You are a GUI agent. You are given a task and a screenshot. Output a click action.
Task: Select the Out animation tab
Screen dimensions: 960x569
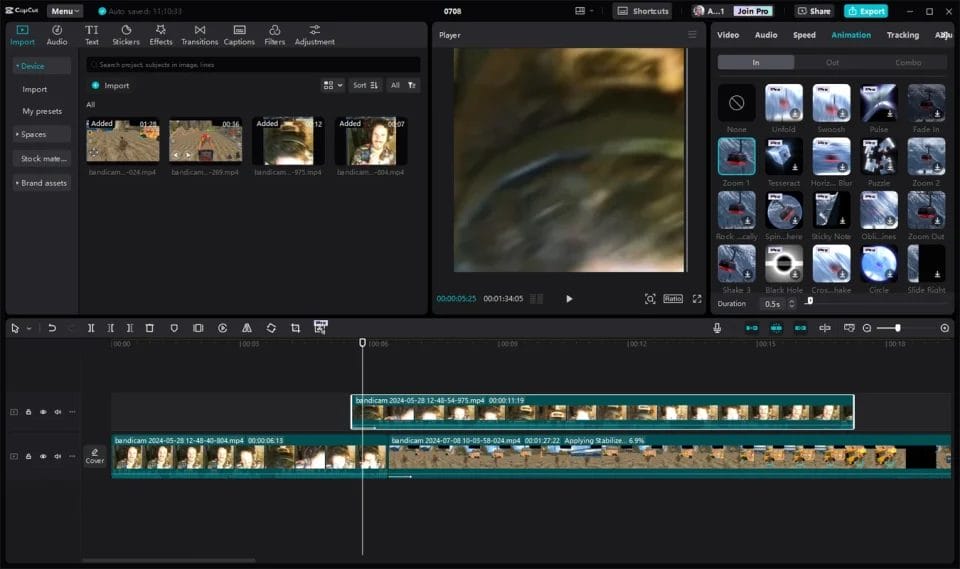click(832, 62)
